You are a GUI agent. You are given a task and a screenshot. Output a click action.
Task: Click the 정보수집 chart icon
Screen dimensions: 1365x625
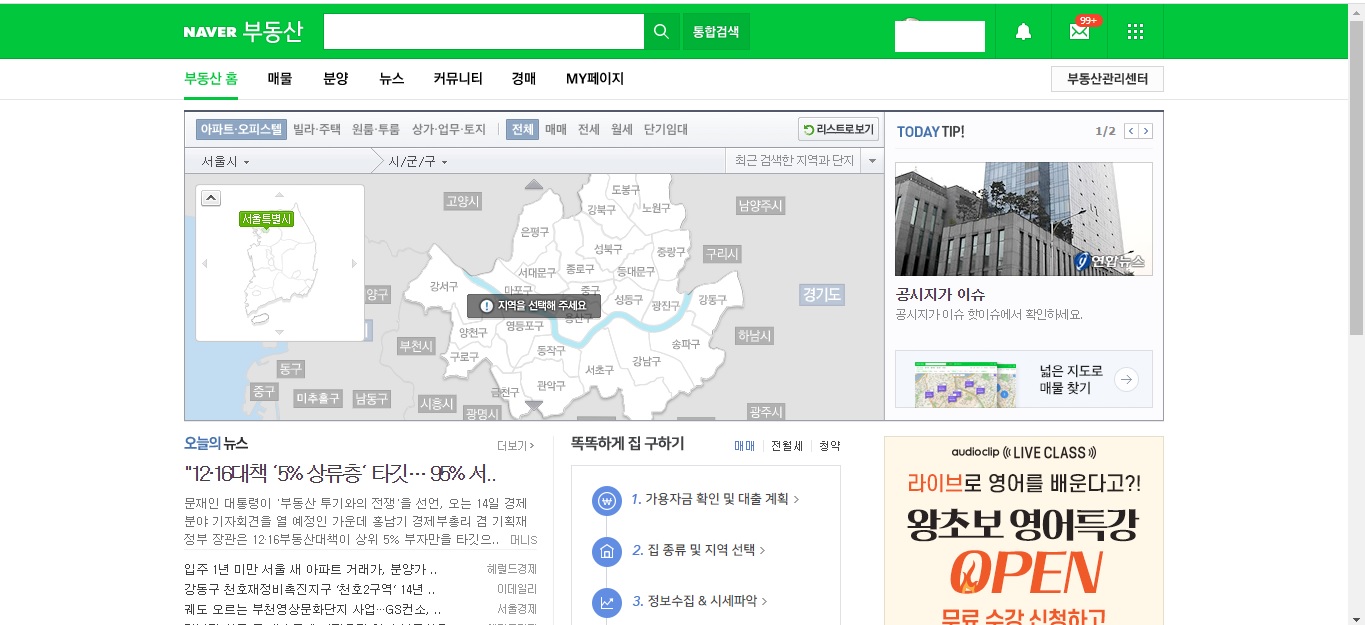click(x=606, y=602)
